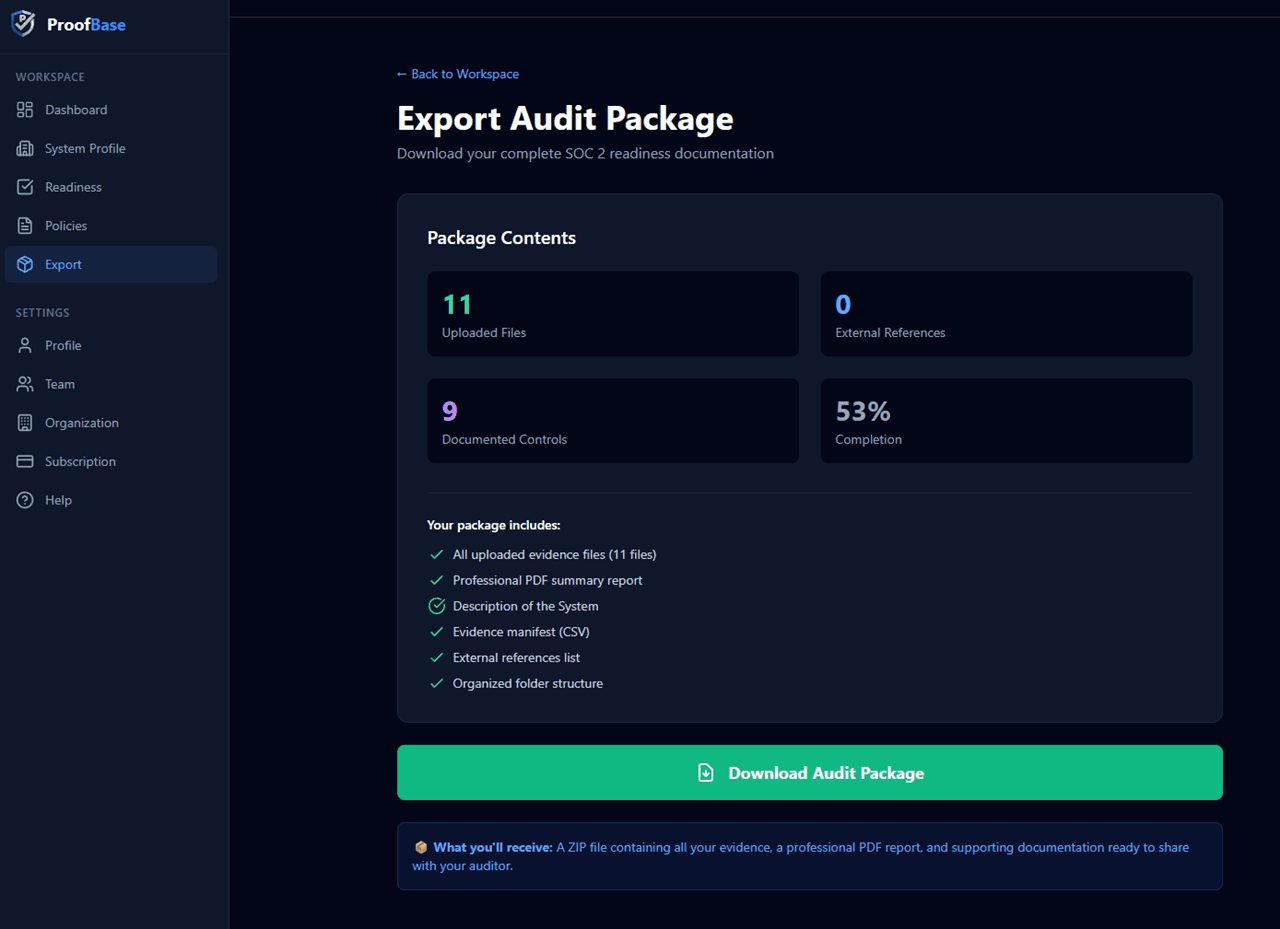Click the ProofBase shield logo
Screen dimensions: 1280x929
pos(22,23)
